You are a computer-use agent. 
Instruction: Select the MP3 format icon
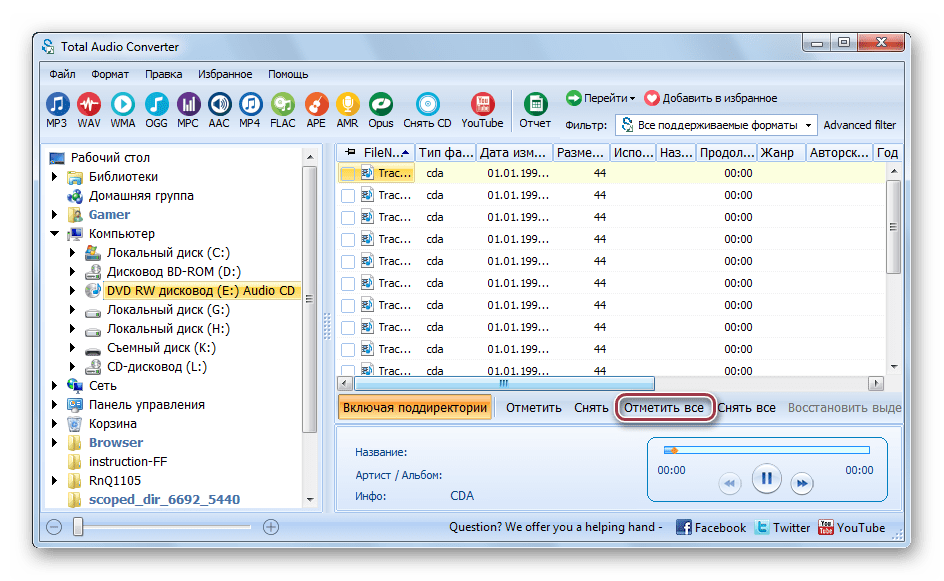[57, 105]
